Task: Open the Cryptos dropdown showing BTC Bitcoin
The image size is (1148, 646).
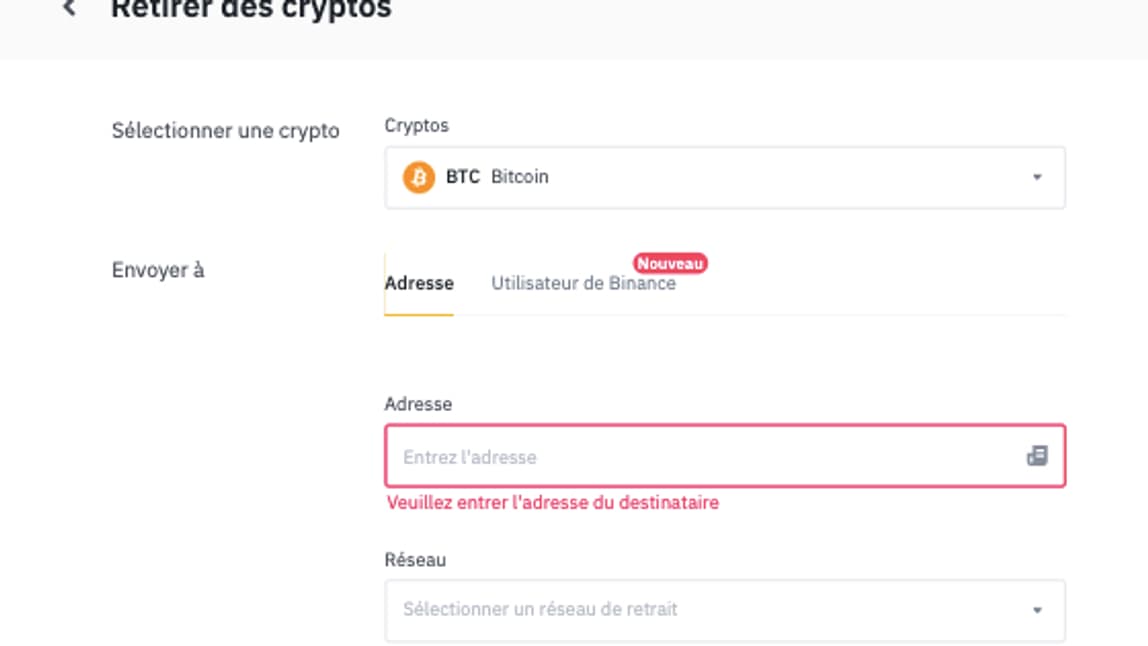Action: (x=724, y=177)
